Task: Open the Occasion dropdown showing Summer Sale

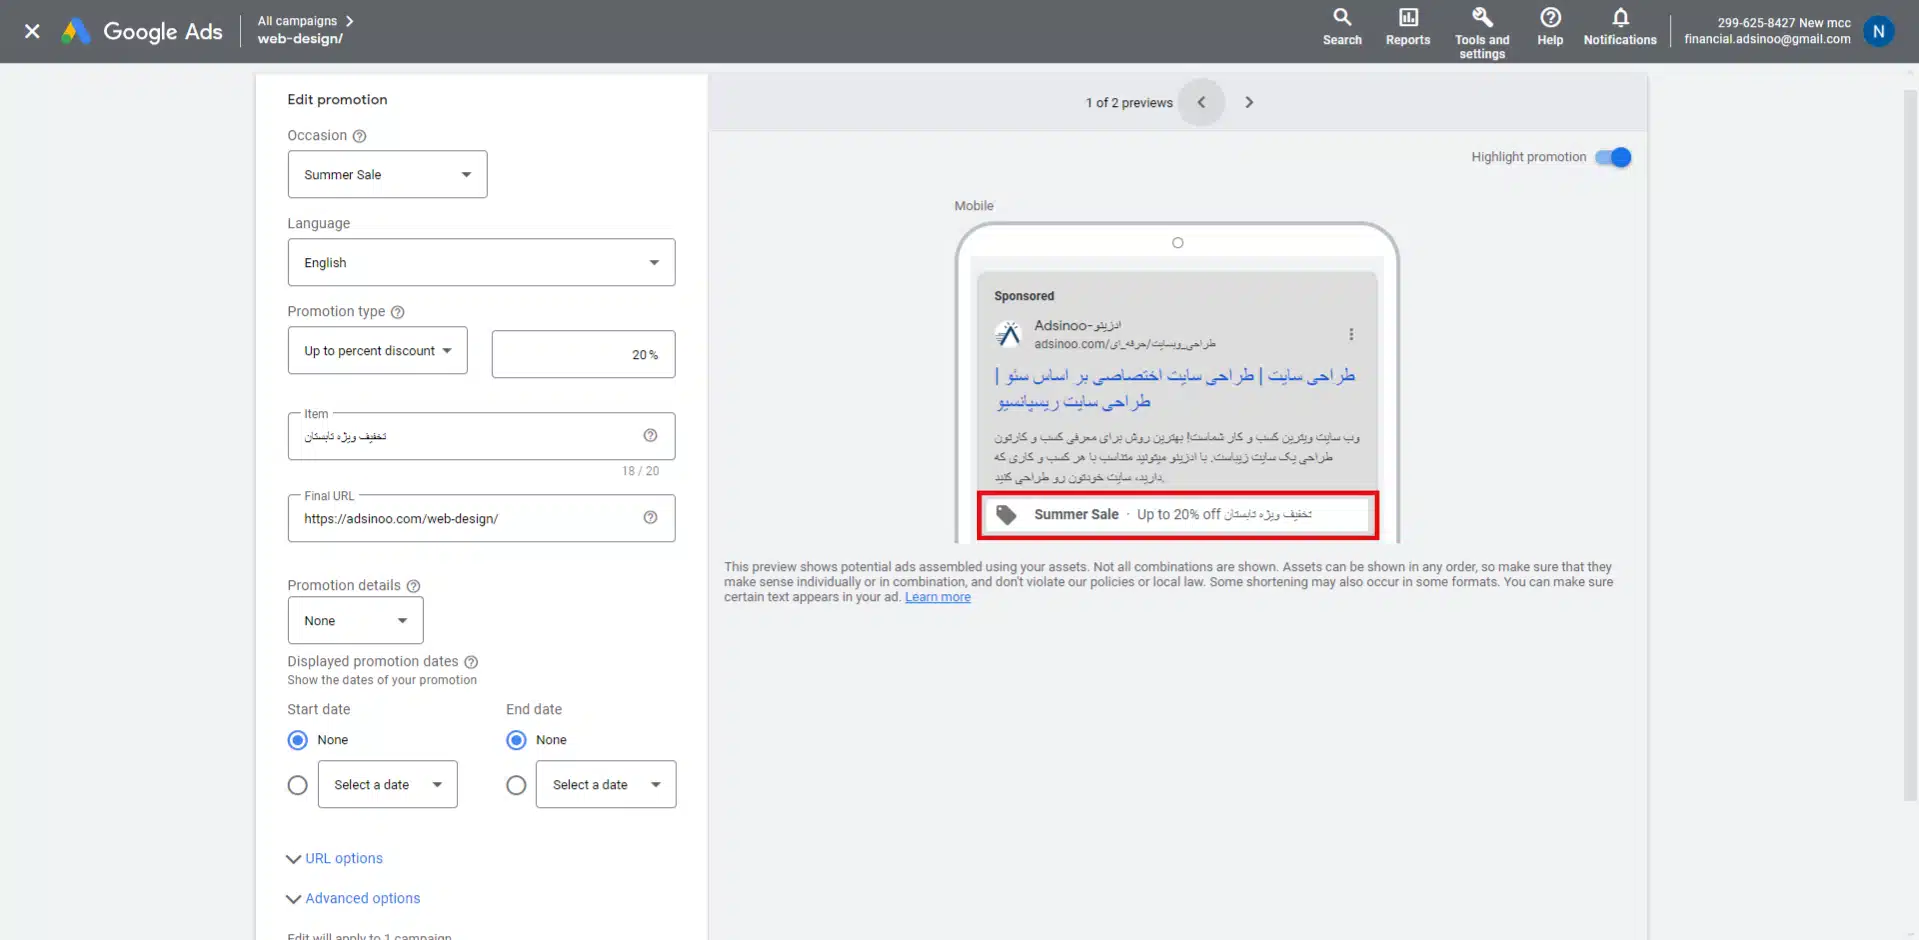Action: (x=387, y=174)
